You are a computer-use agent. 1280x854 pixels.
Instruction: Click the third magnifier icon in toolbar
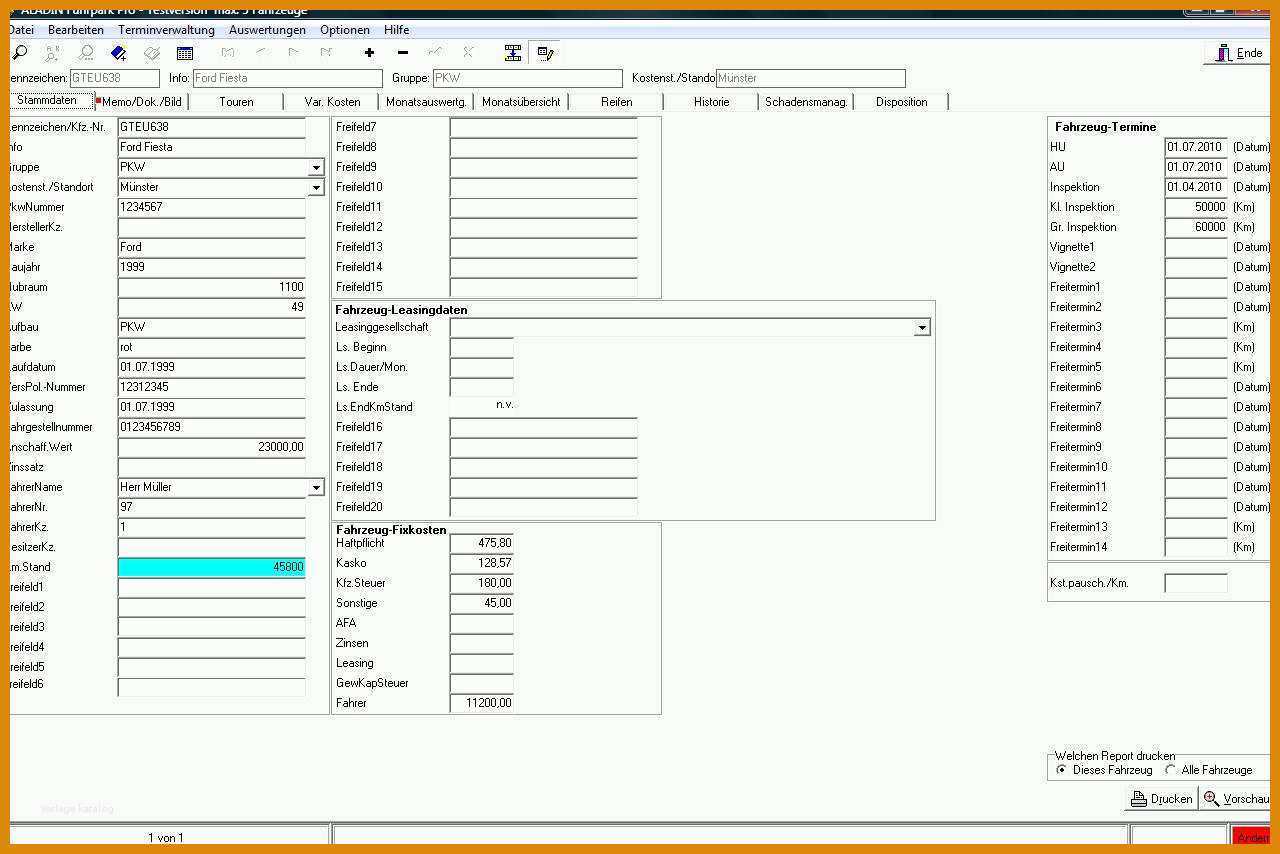pyautogui.click(x=86, y=53)
